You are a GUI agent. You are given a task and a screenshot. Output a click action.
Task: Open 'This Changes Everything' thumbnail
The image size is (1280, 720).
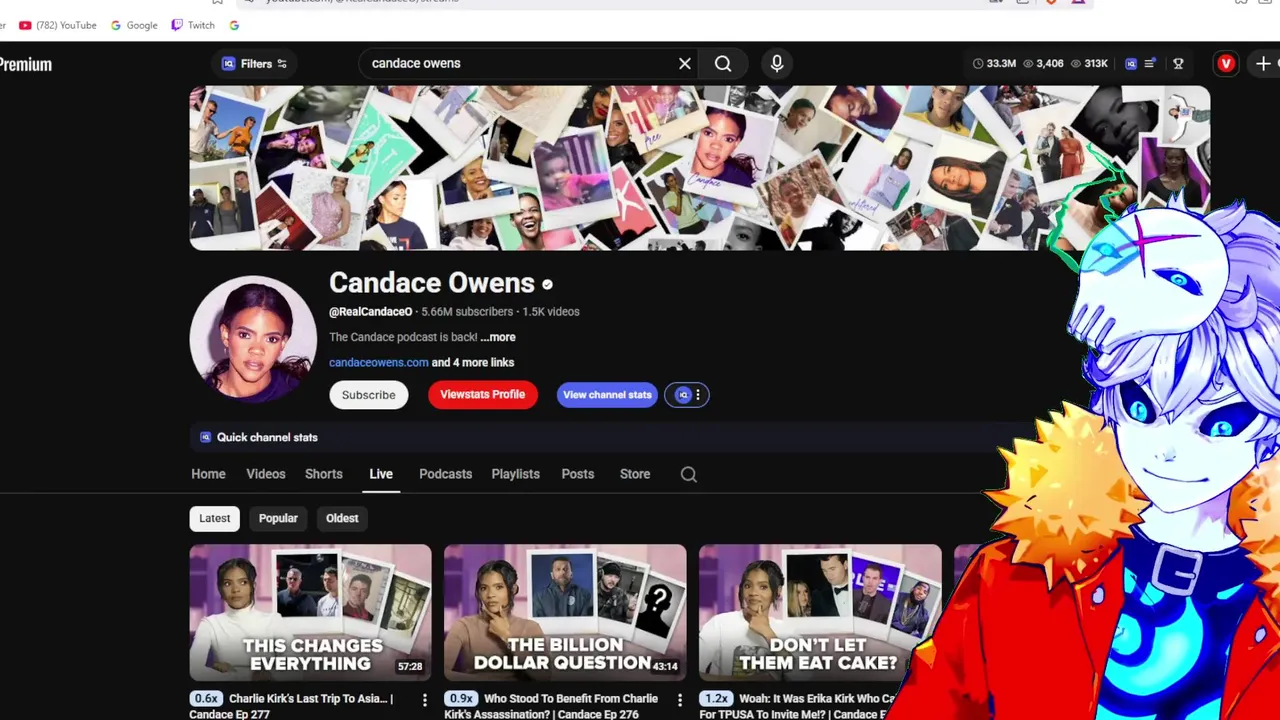point(310,612)
